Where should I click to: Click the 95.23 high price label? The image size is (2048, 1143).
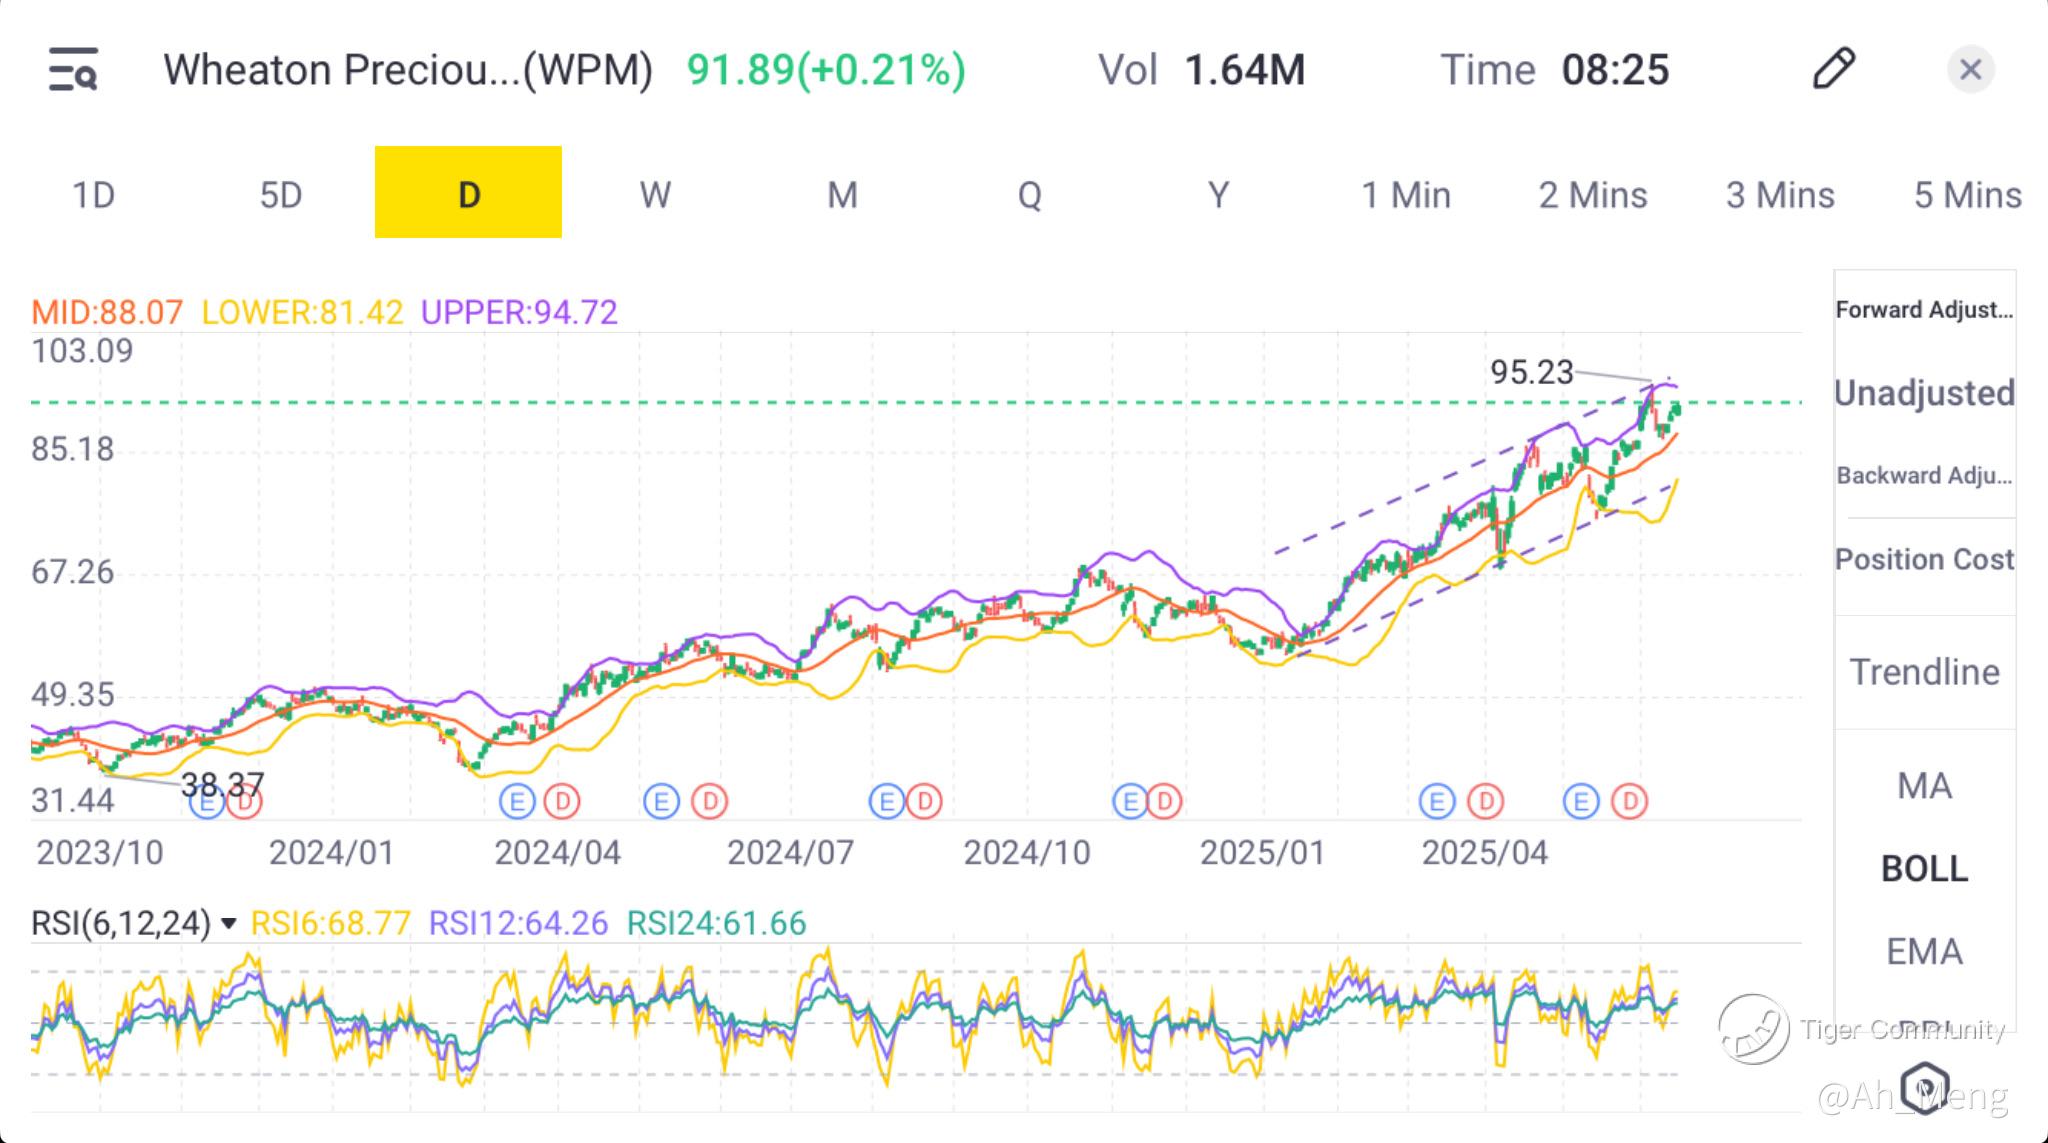click(1531, 372)
